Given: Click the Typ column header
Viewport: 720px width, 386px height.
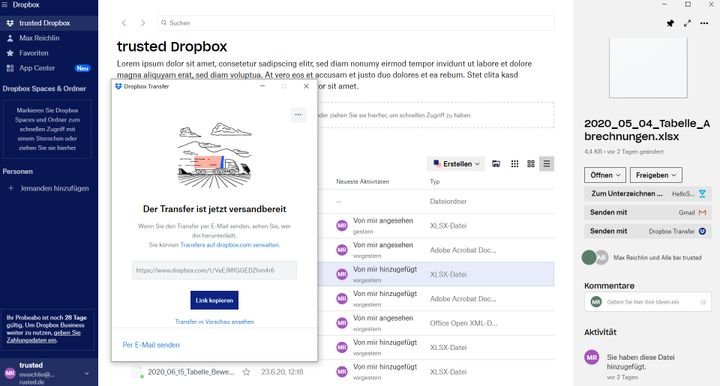Looking at the screenshot, I should pos(435,182).
